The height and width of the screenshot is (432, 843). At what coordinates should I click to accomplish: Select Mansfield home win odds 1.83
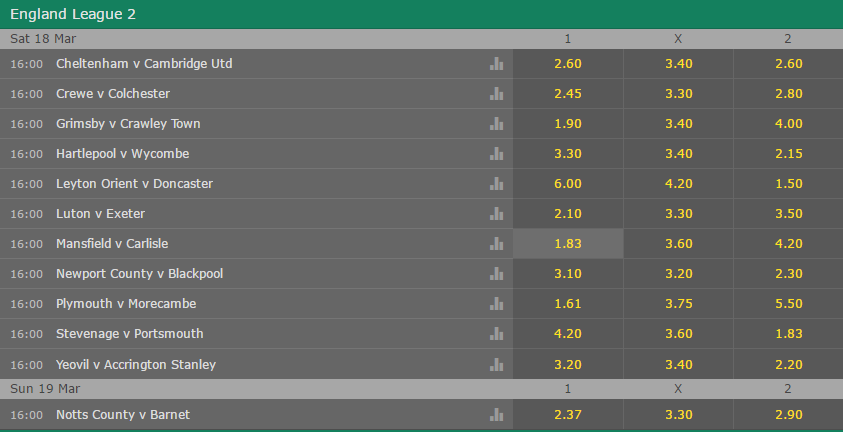(x=568, y=243)
